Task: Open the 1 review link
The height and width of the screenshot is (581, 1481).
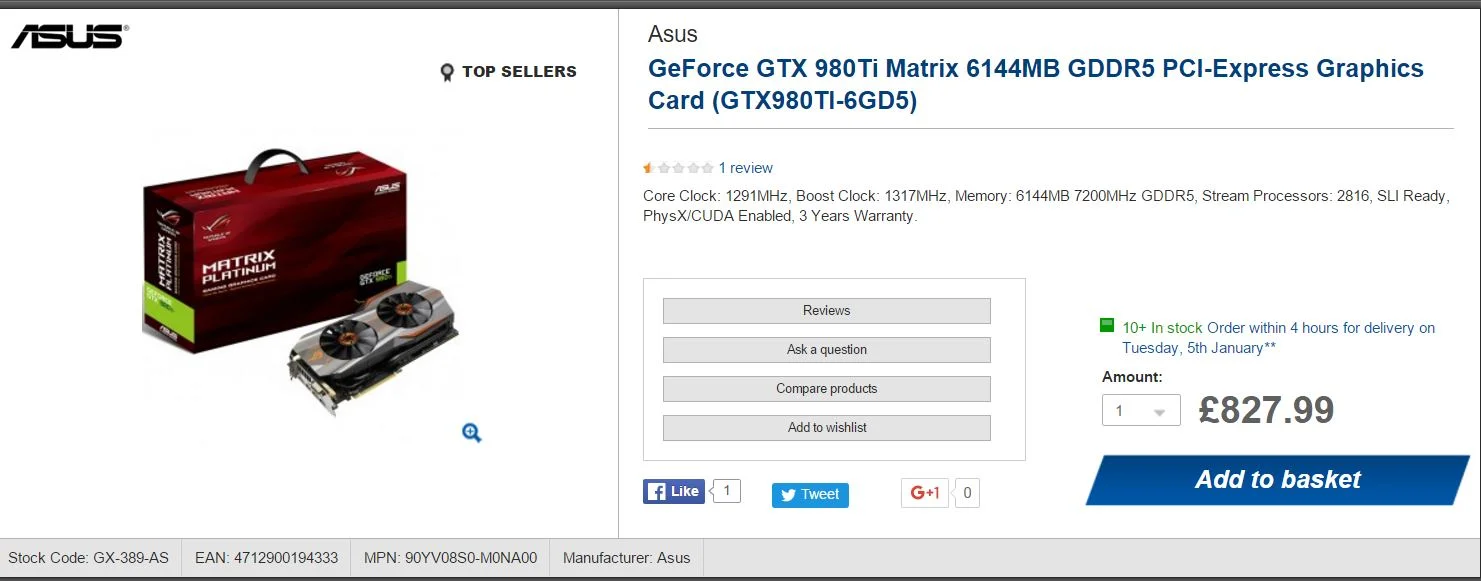Action: pyautogui.click(x=746, y=168)
